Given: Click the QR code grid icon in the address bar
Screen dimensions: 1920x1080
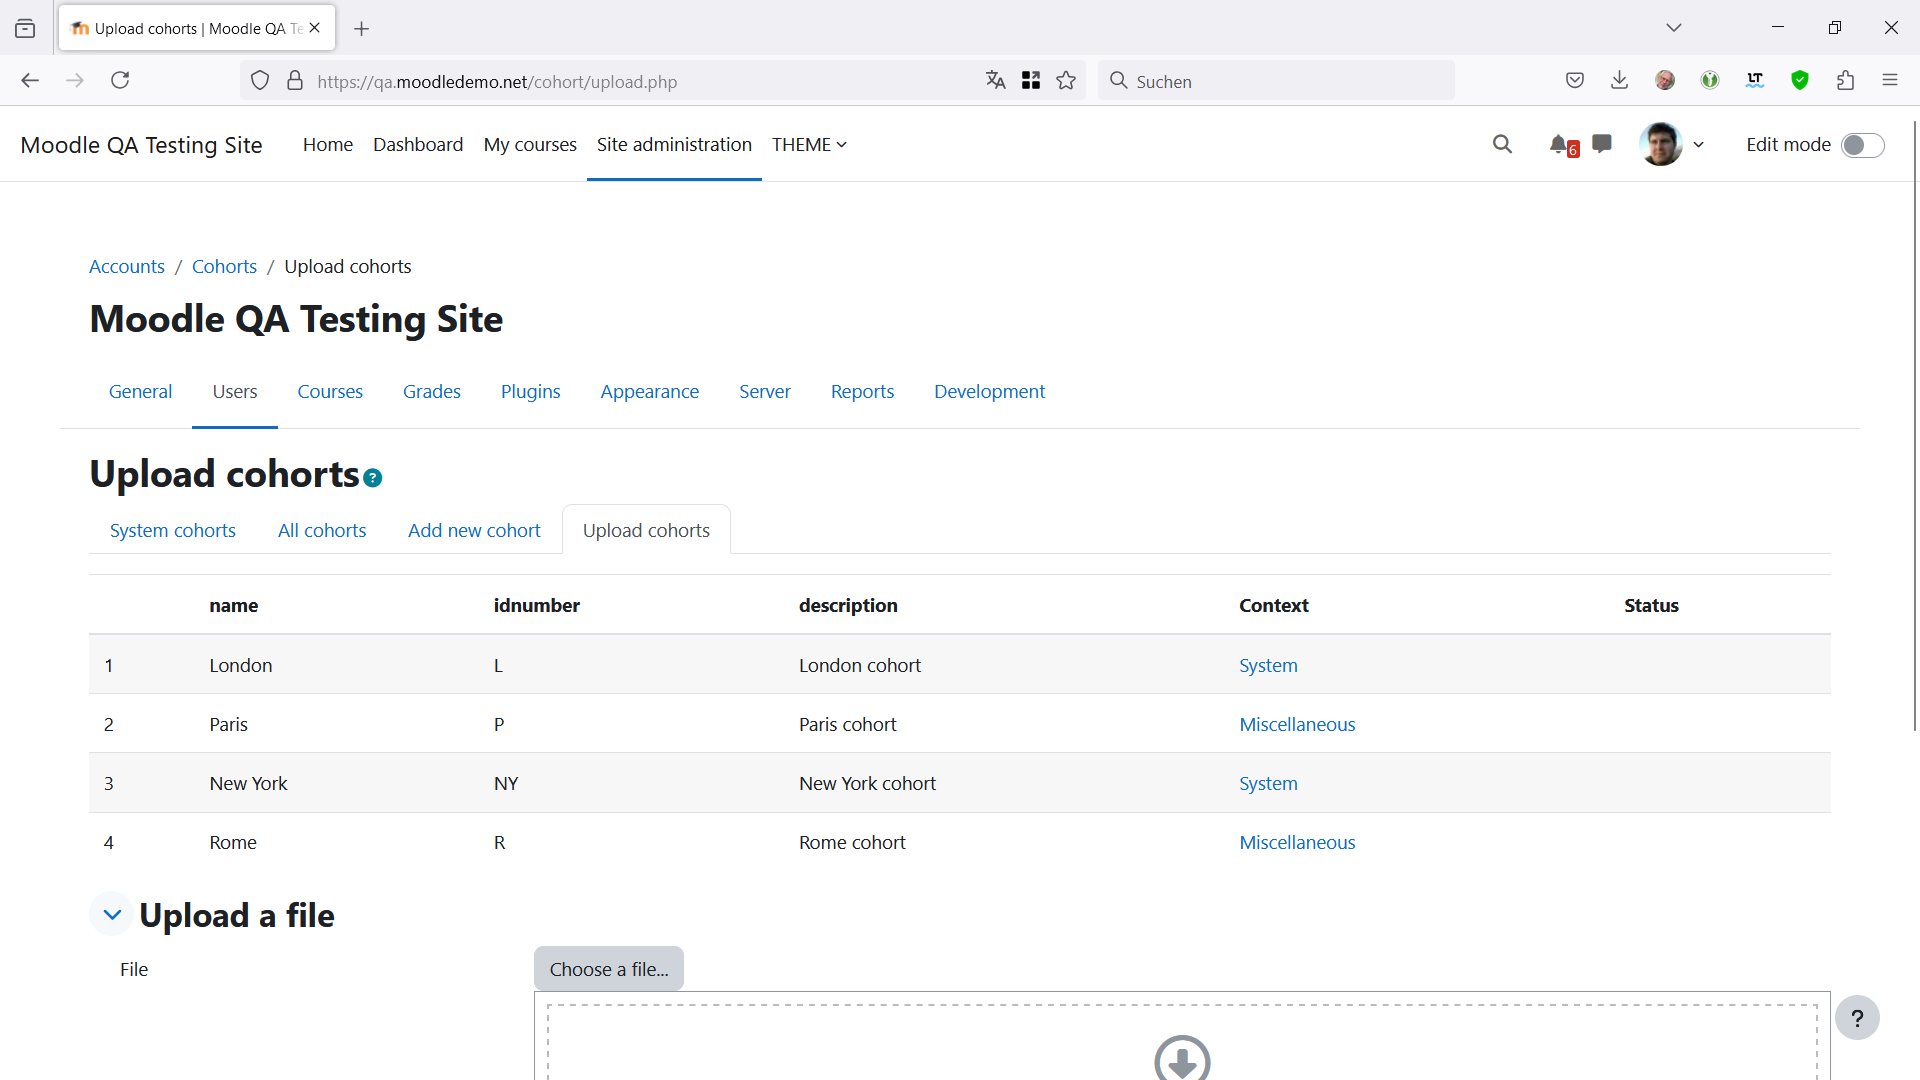Looking at the screenshot, I should coord(1031,80).
